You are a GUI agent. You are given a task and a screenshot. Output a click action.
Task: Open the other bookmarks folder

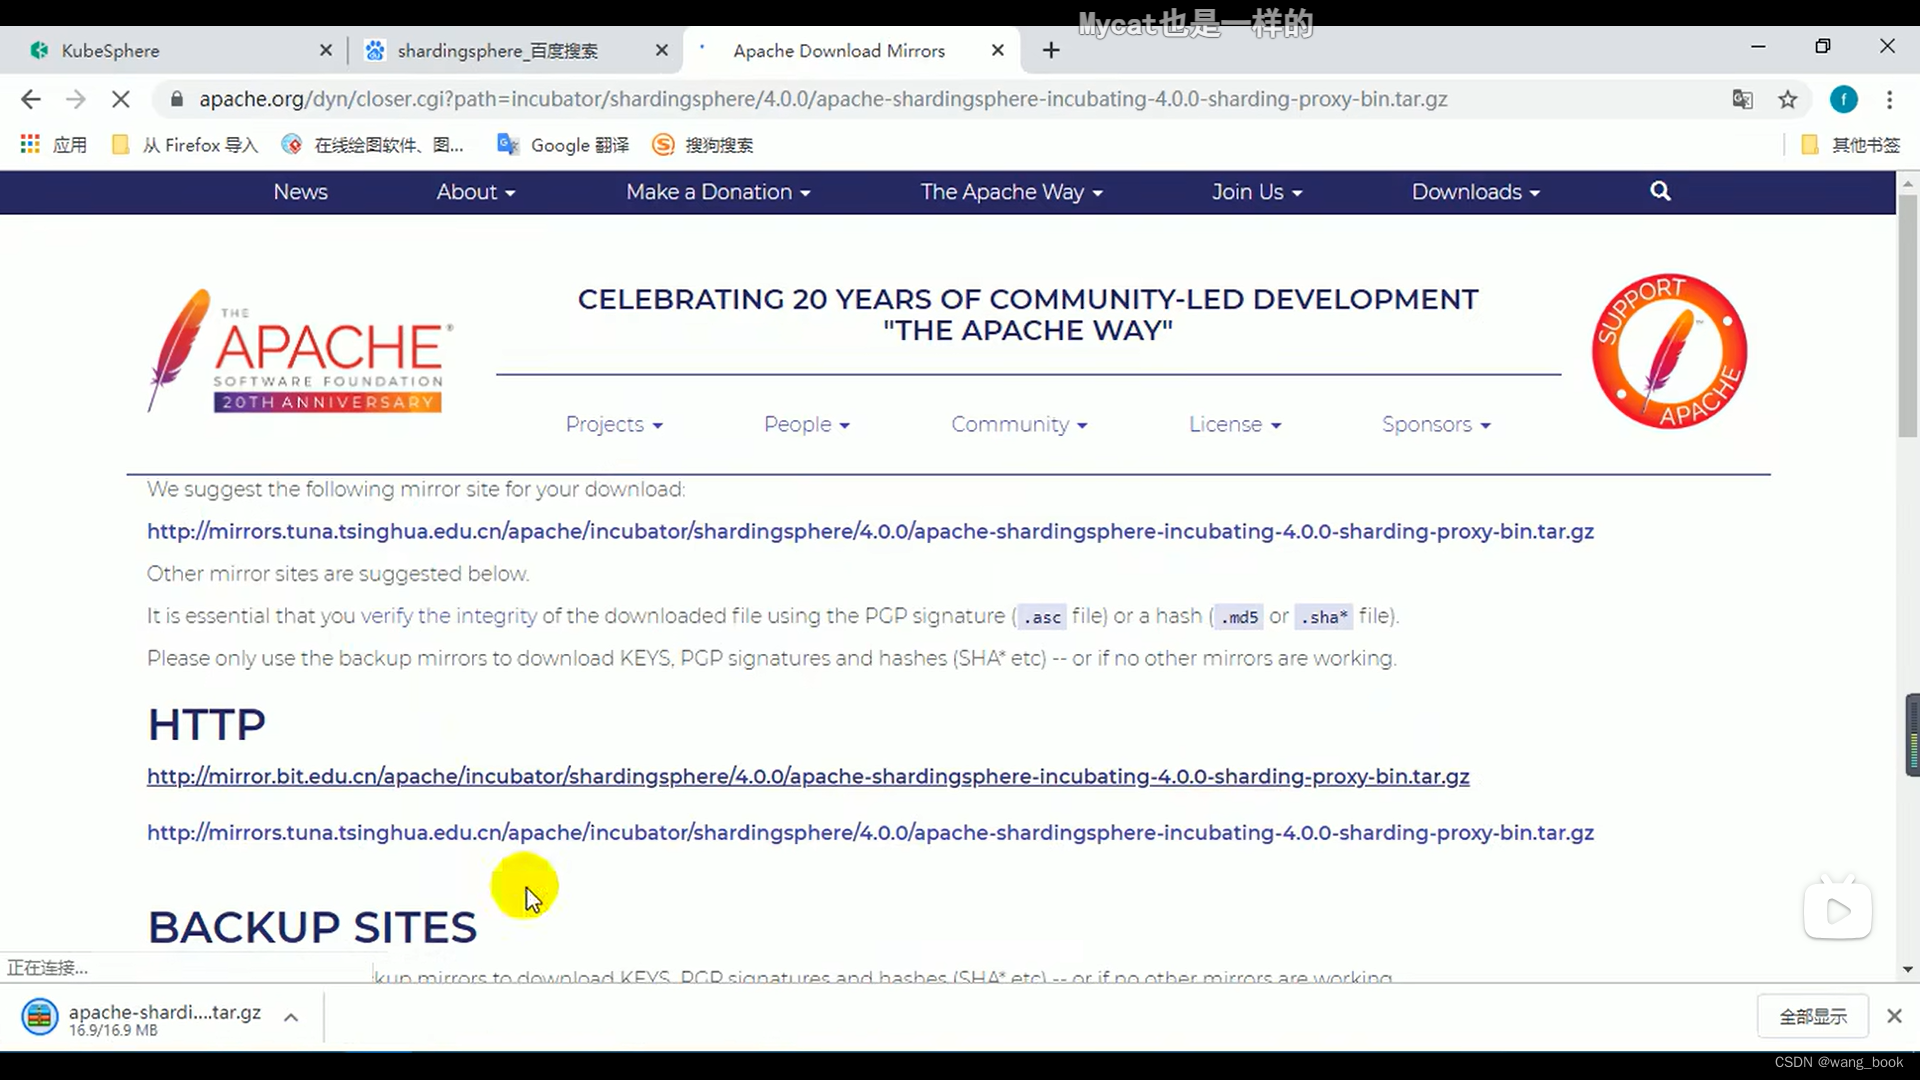pyautogui.click(x=1850, y=145)
